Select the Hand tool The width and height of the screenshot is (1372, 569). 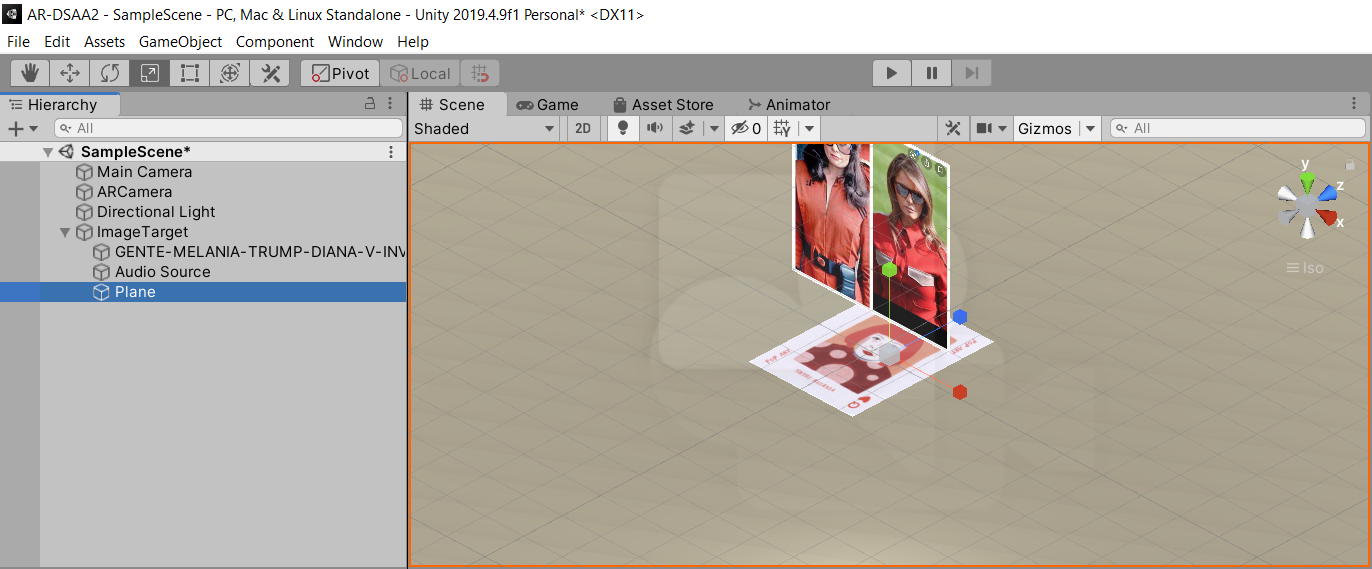tap(30, 73)
